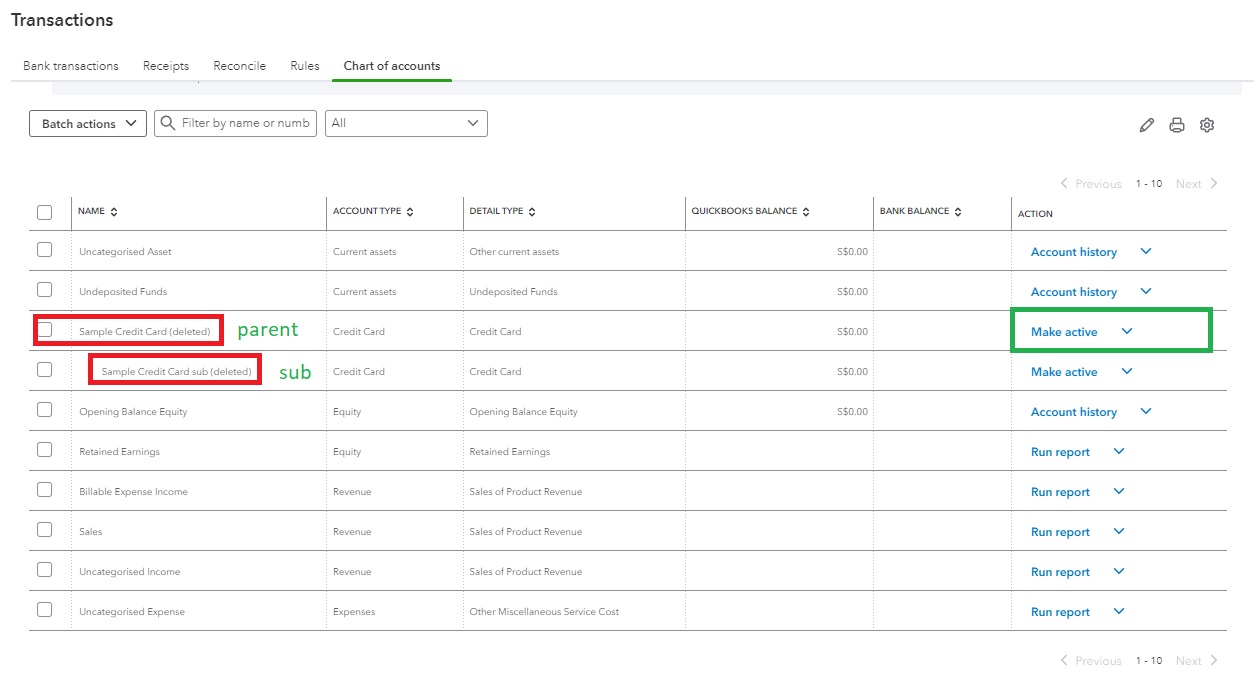Open the Reconcile tab

pos(239,66)
